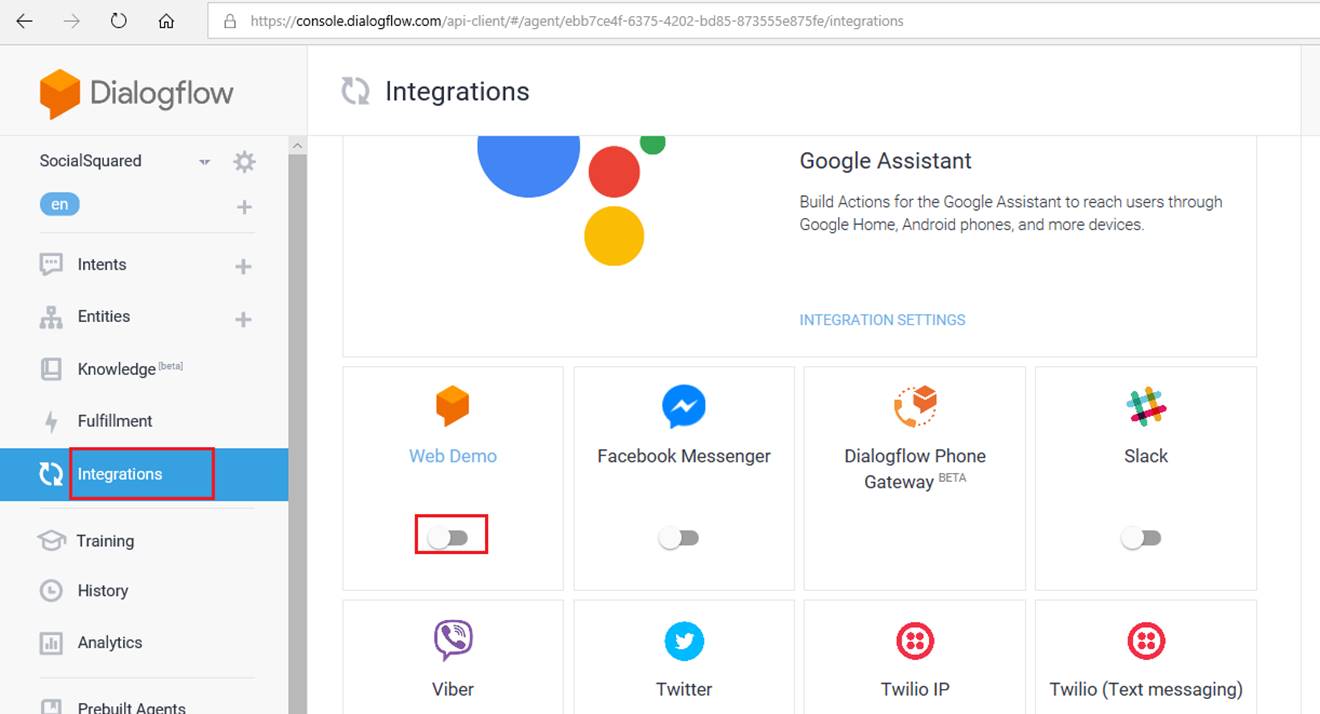Viewport: 1320px width, 714px height.
Task: Add a new entity with plus icon
Action: point(243,319)
